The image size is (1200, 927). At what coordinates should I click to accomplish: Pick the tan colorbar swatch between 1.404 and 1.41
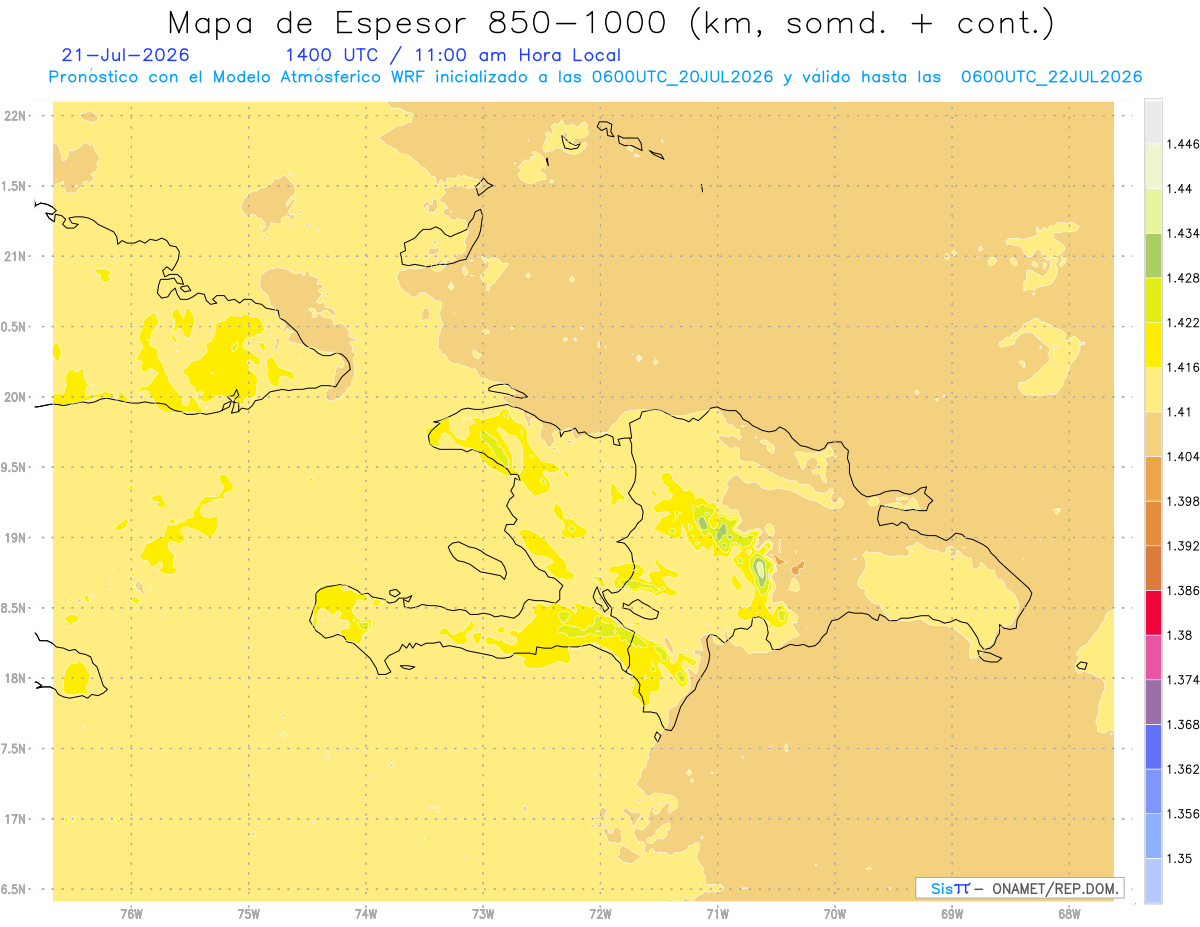1153,434
